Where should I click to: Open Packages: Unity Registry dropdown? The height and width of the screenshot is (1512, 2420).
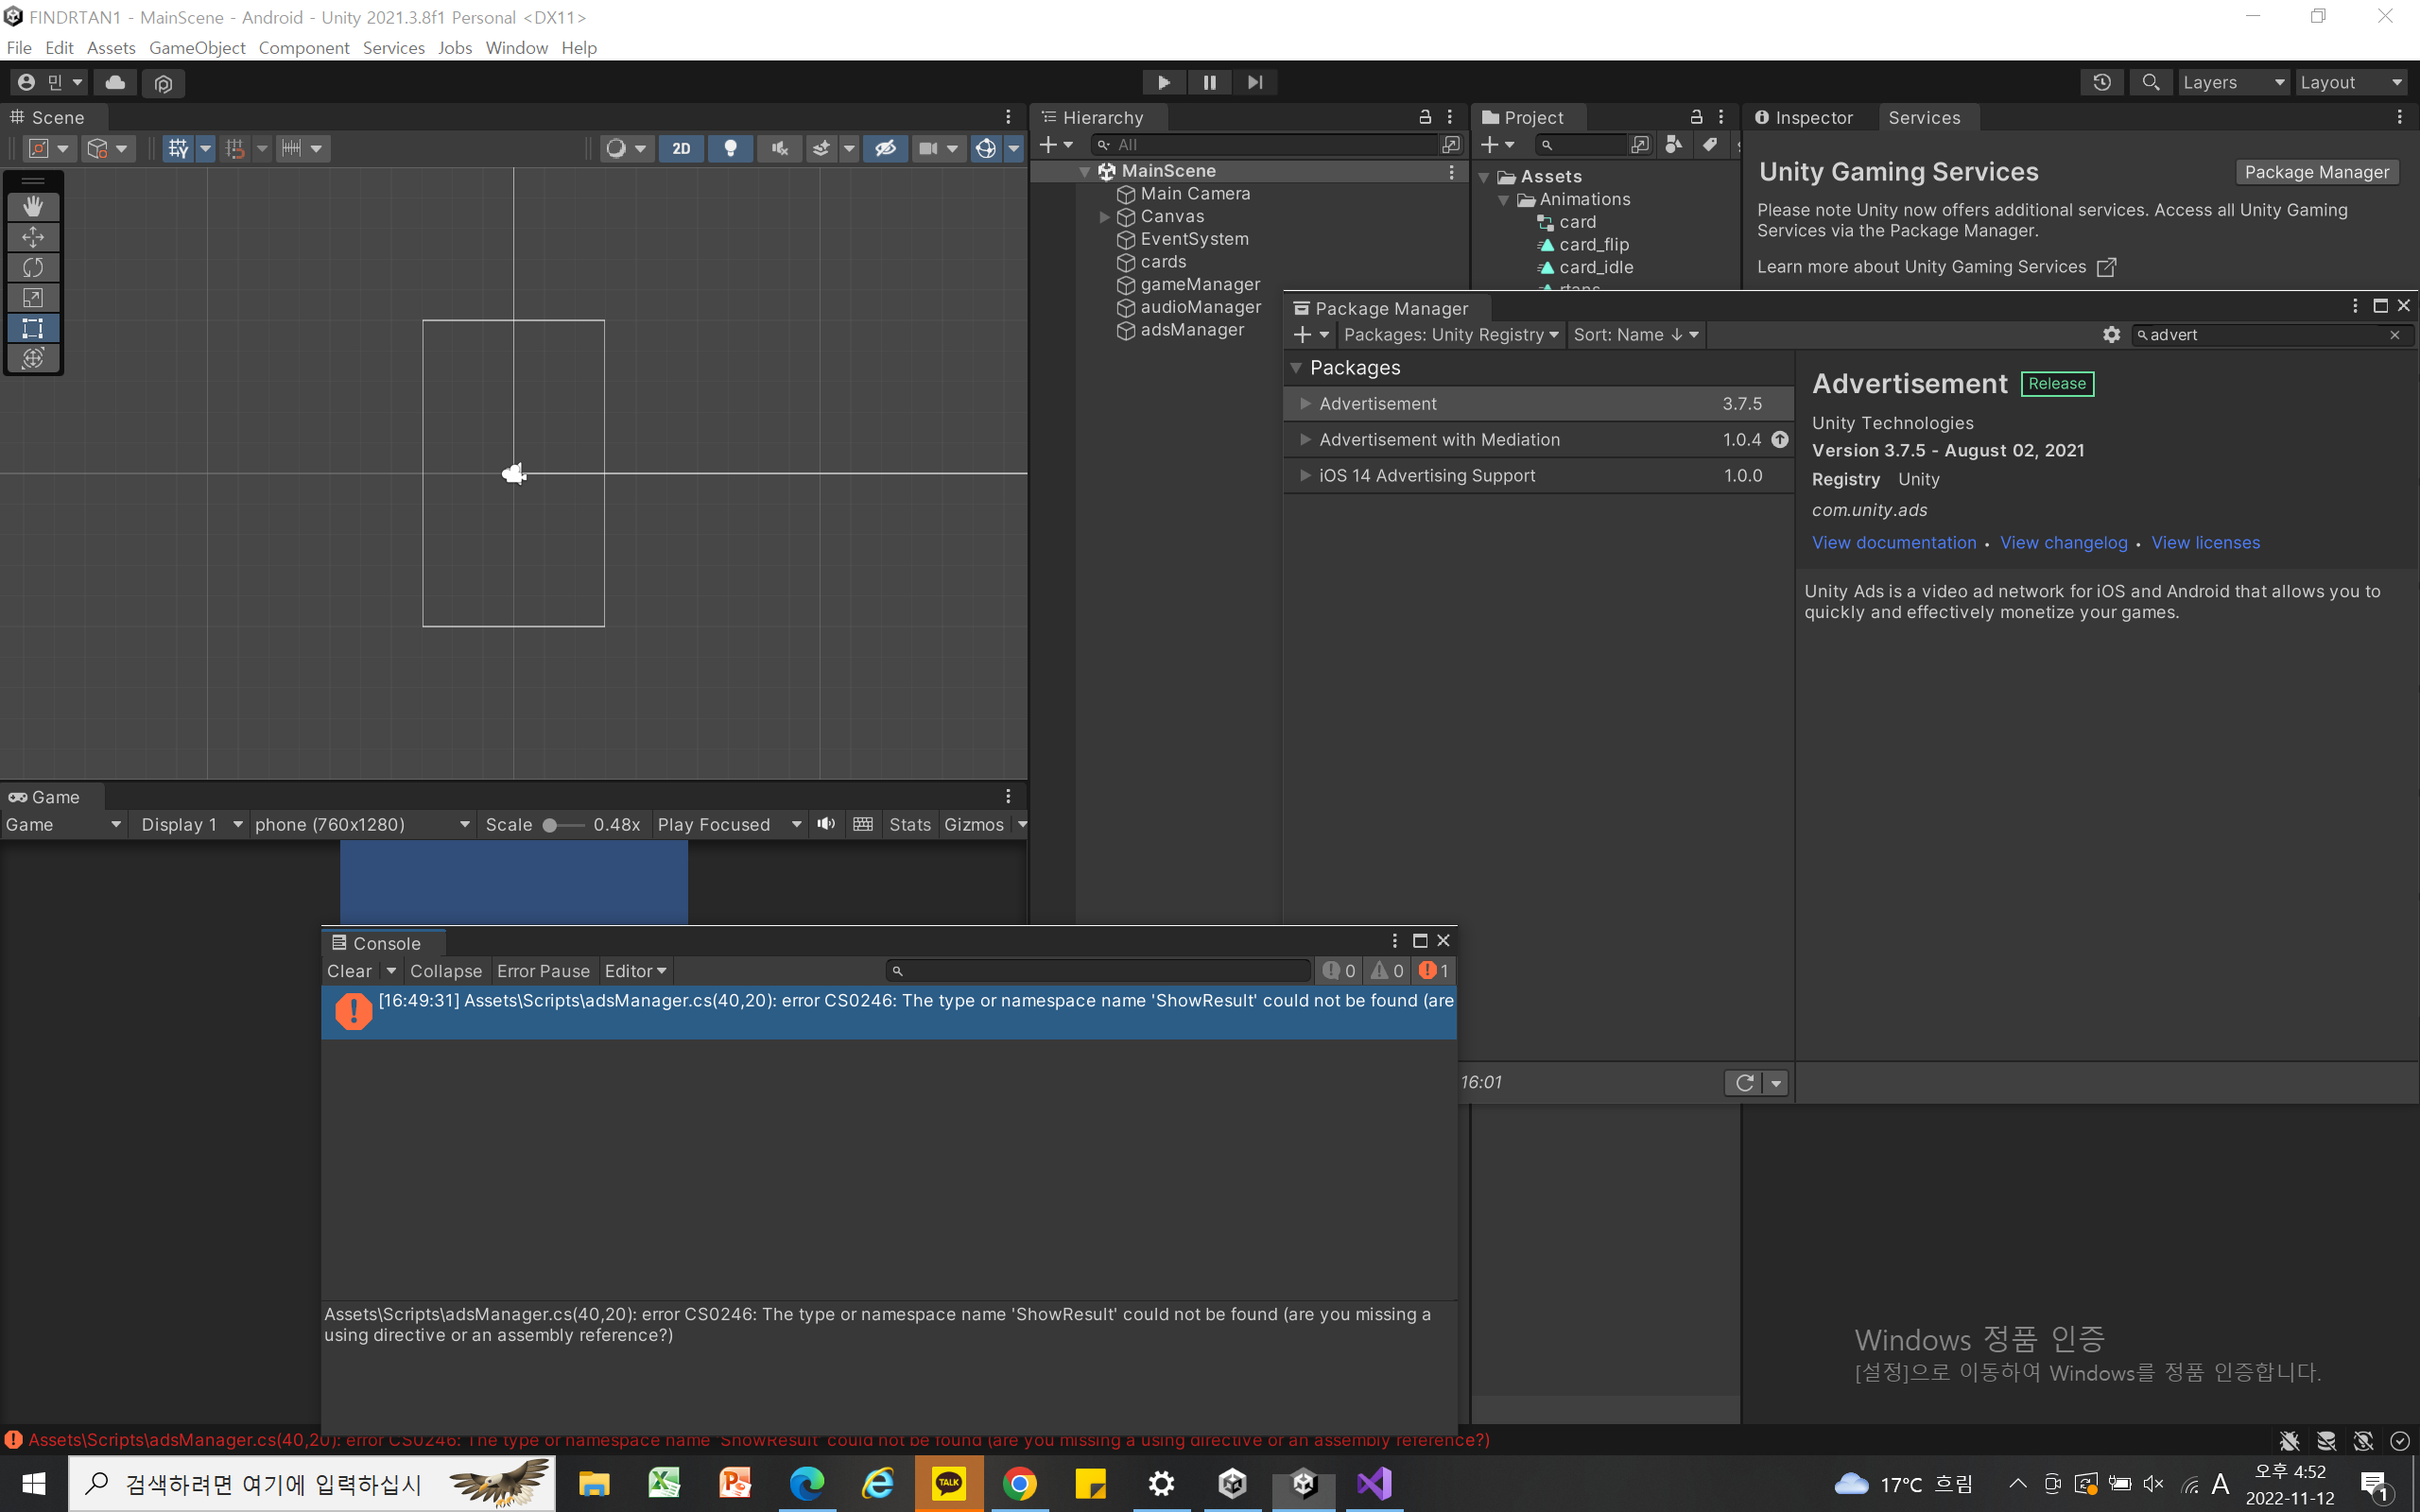click(1451, 335)
